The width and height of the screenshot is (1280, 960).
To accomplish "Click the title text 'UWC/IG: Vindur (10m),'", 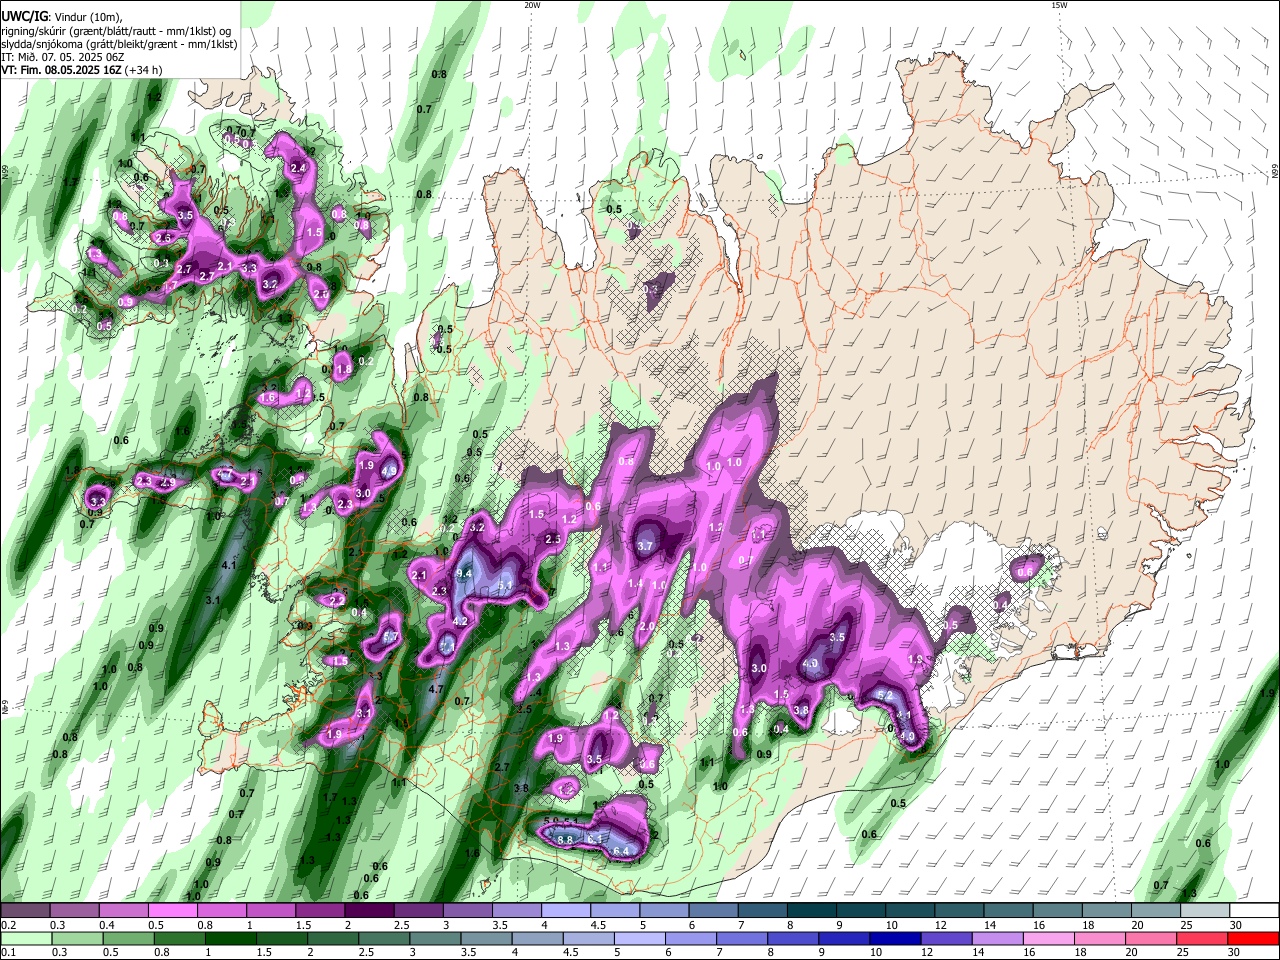I will (61, 17).
